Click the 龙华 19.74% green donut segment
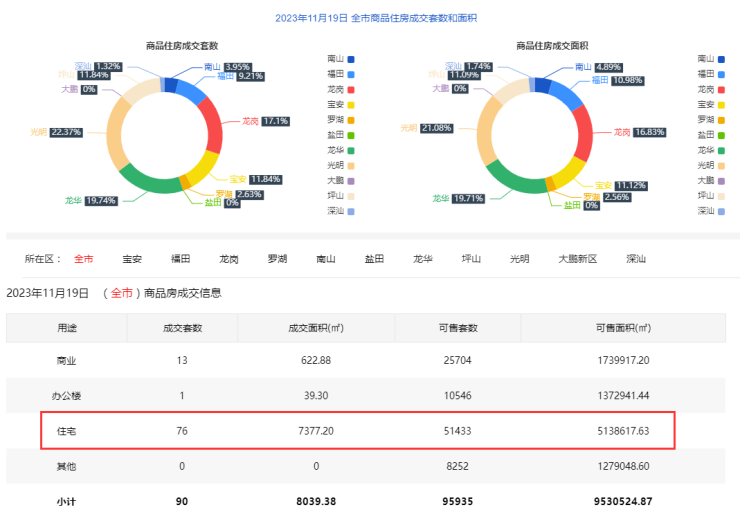740x512 pixels. click(x=150, y=181)
